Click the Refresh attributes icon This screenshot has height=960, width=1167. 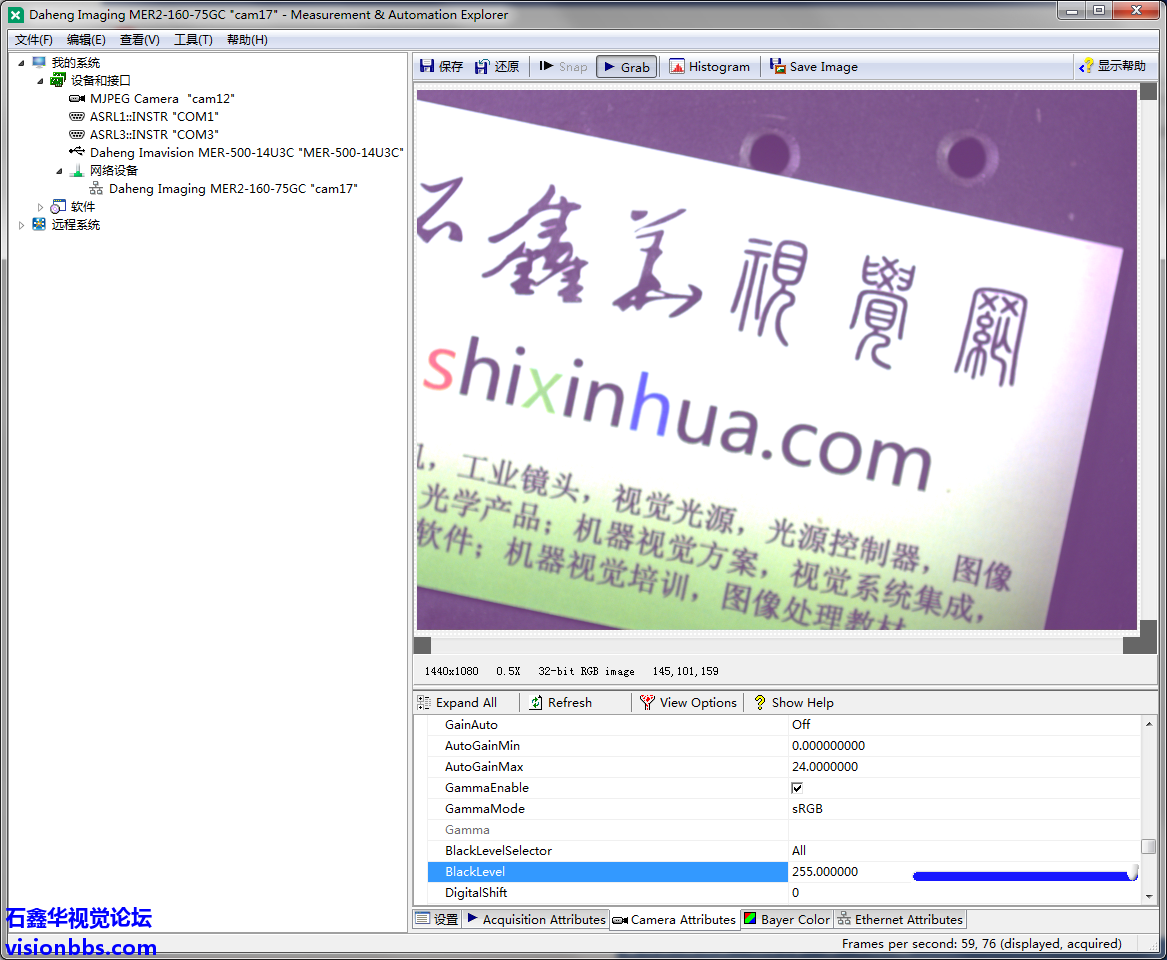(x=537, y=703)
